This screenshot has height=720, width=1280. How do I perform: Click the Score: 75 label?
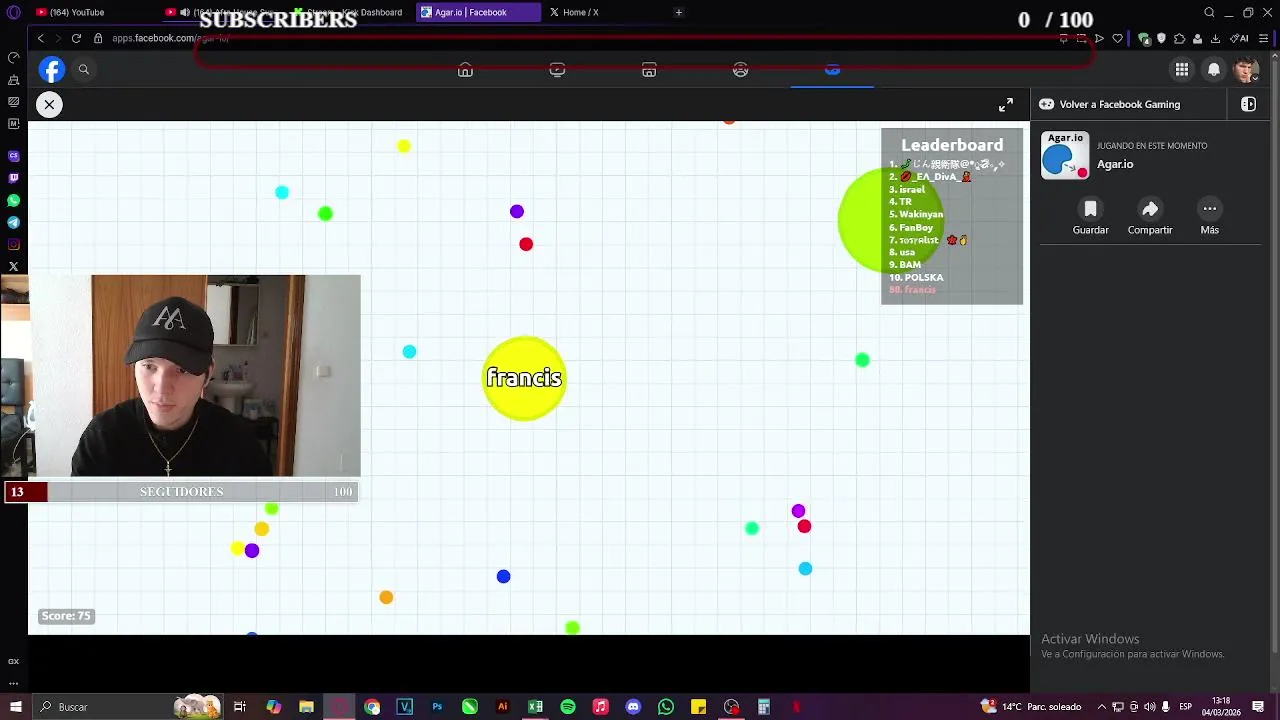[66, 616]
